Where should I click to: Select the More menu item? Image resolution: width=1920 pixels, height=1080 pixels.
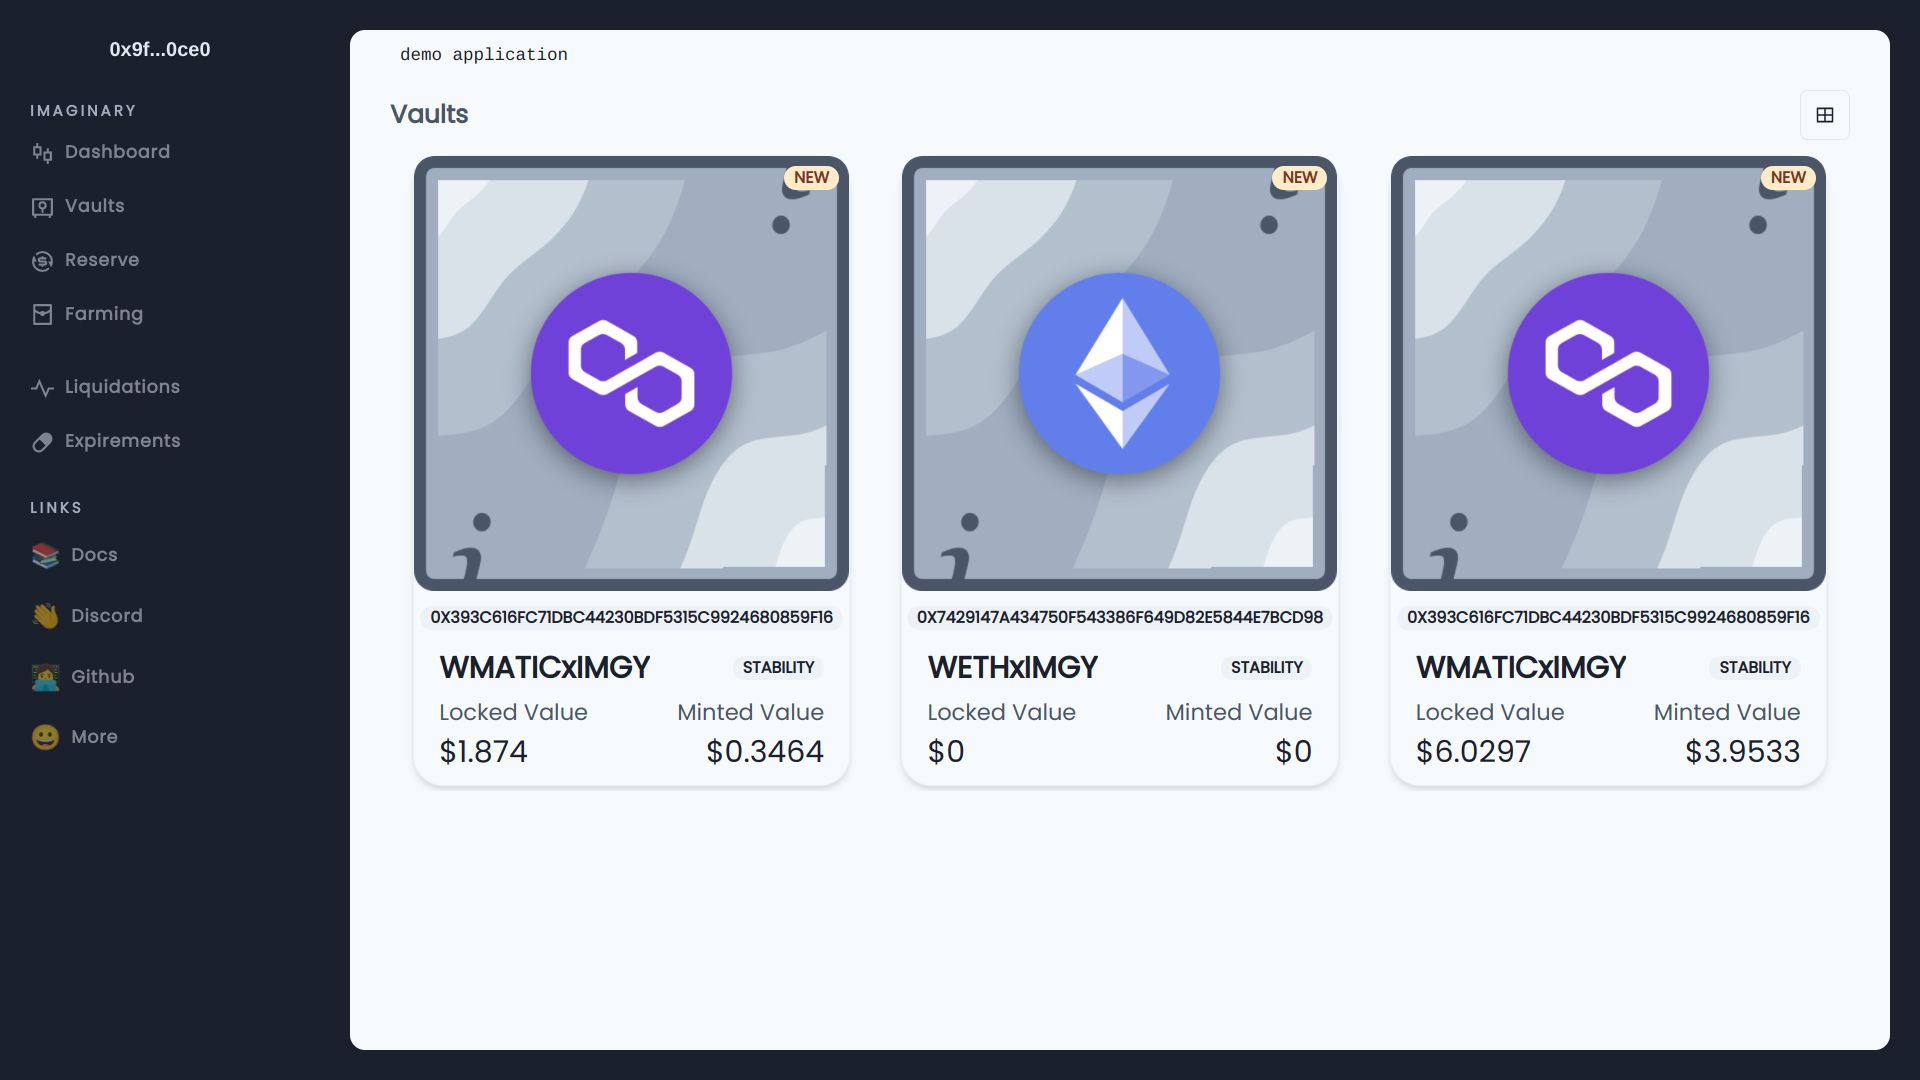[94, 737]
